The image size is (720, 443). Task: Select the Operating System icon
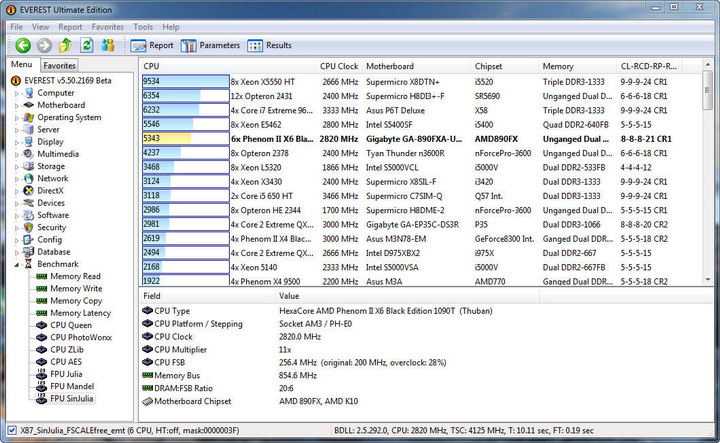point(29,118)
